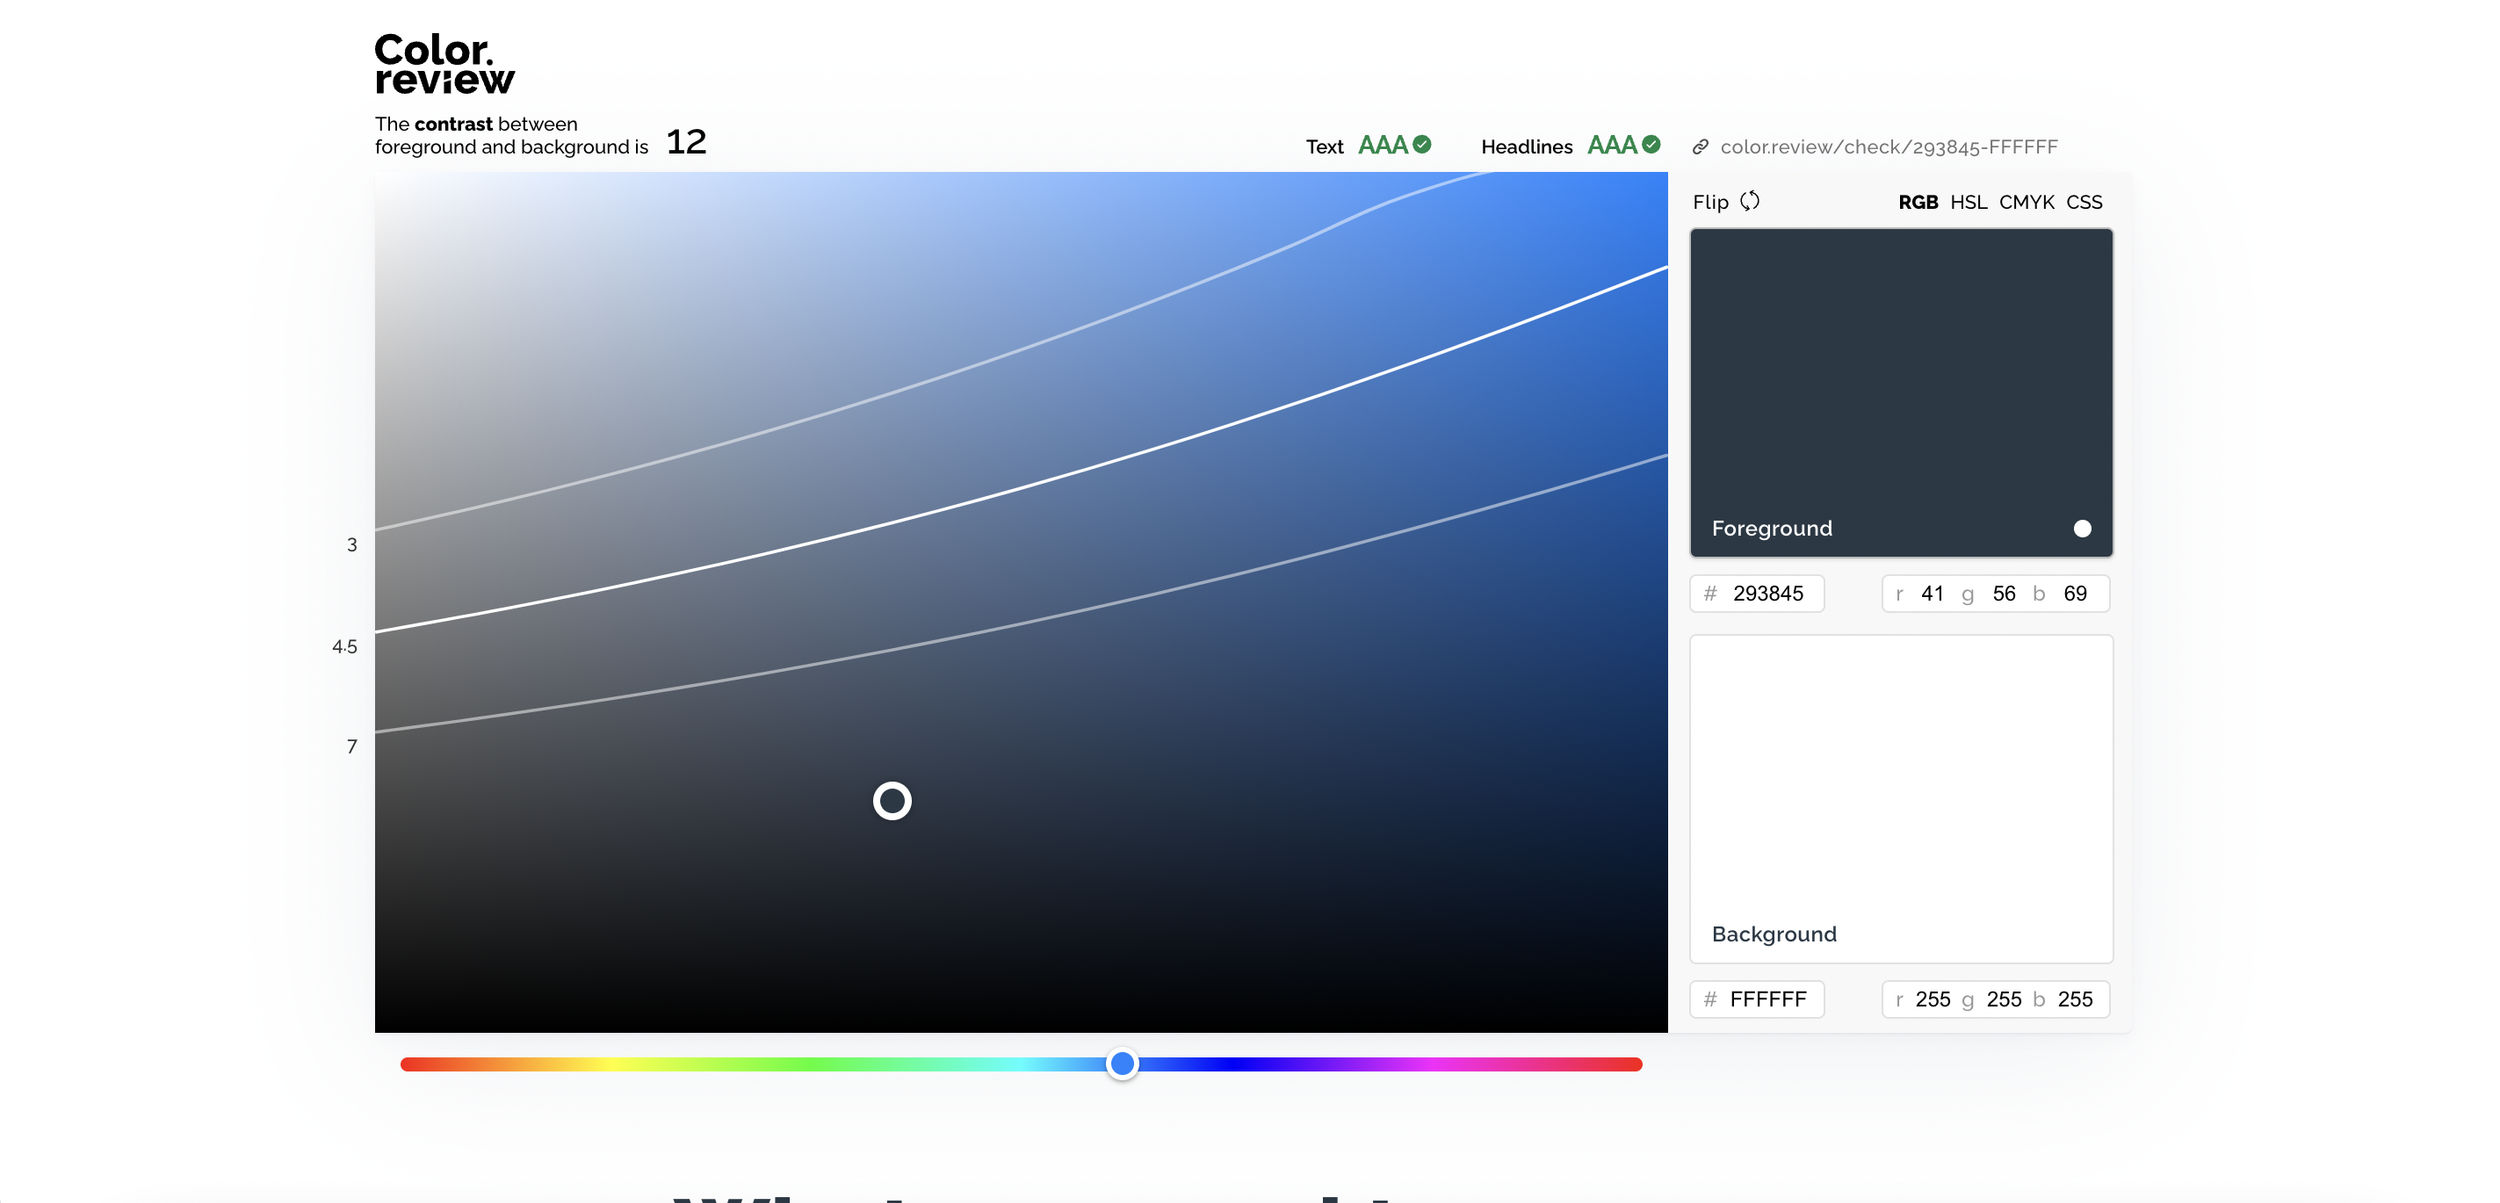2500x1203 pixels.
Task: Click the link chain icon beside URL
Action: (1700, 147)
